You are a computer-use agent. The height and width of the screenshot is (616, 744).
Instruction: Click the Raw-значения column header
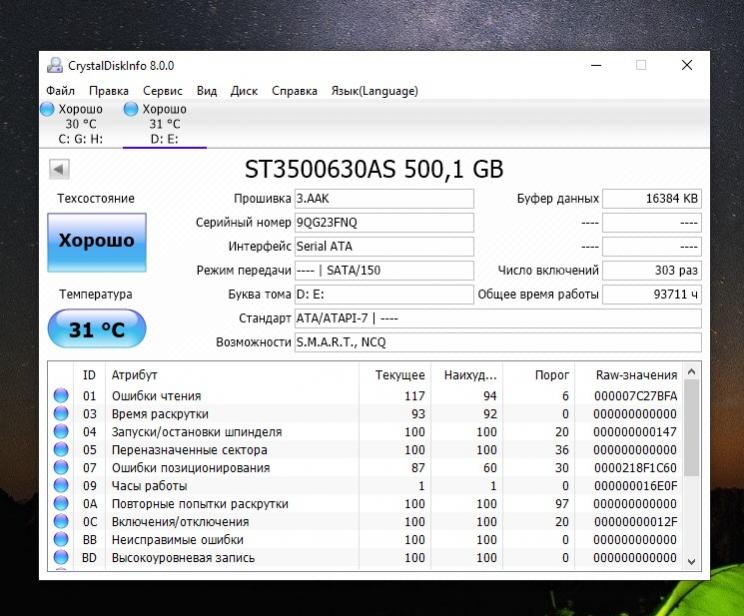tap(628, 374)
